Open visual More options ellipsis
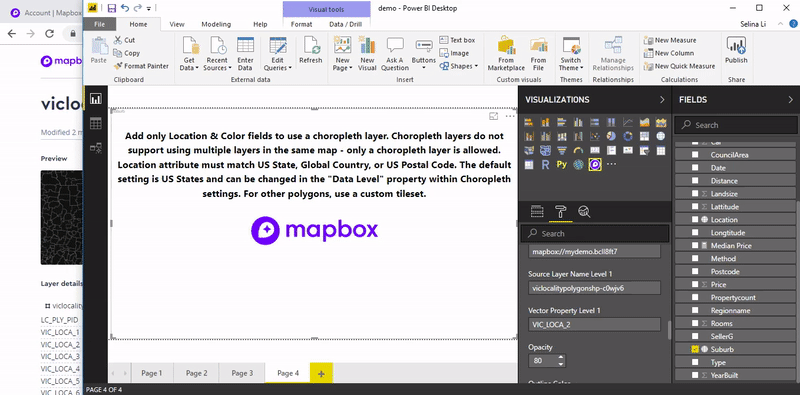Viewport: 800px width, 395px height. (510, 116)
